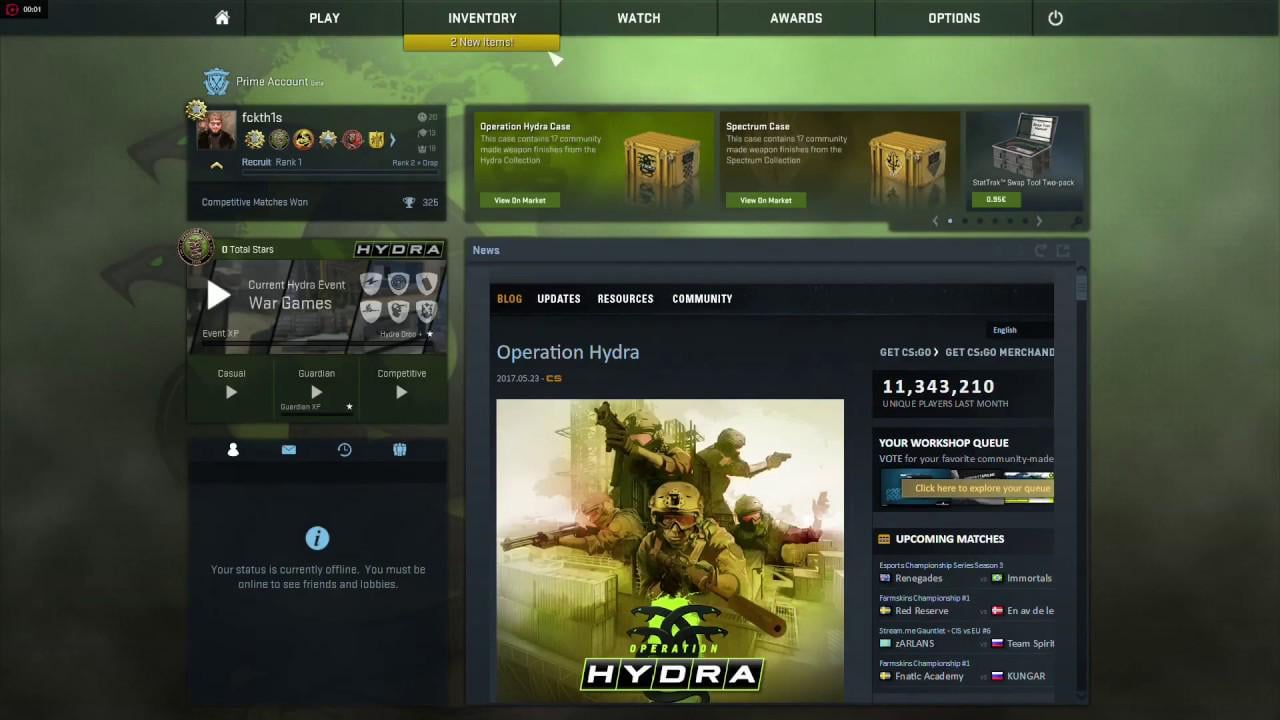Select the orange snake coin medal
1280x720 pixels.
pyautogui.click(x=303, y=139)
